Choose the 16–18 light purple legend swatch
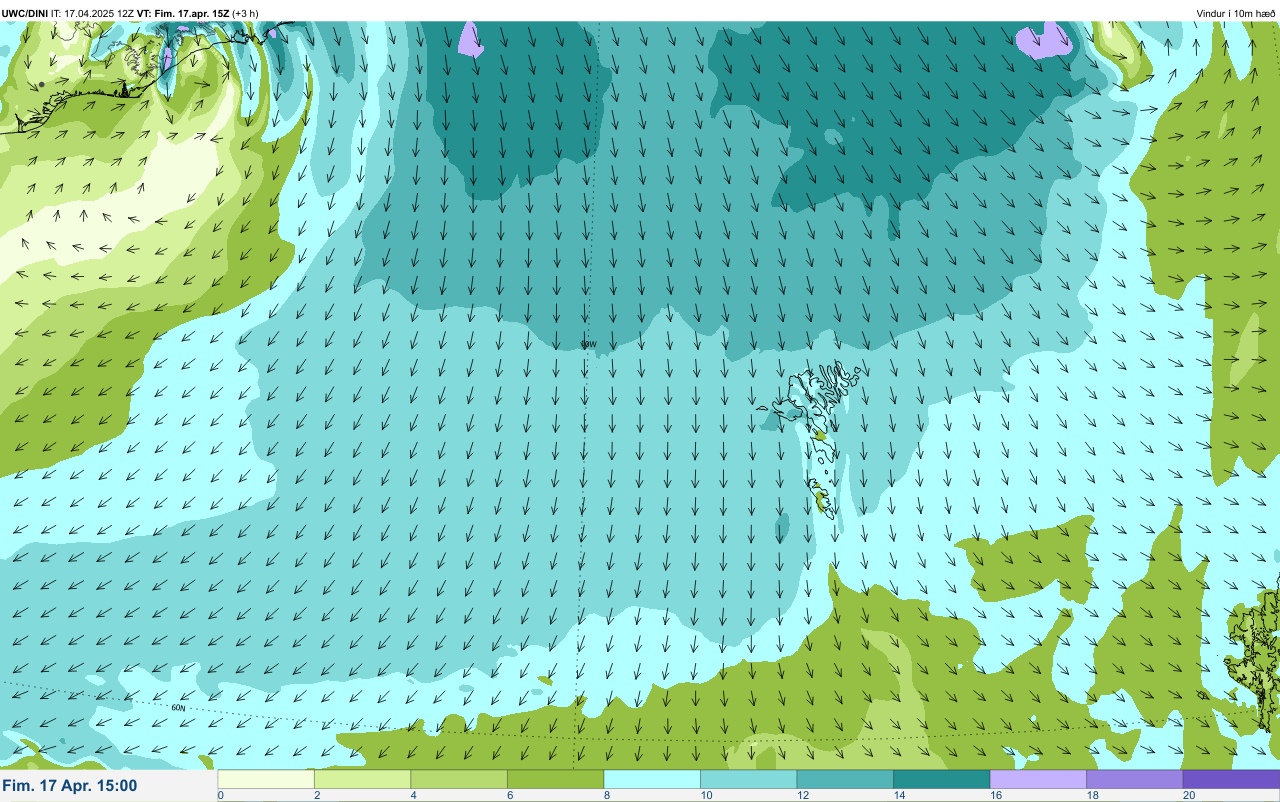This screenshot has height=802, width=1280. coord(1038,779)
